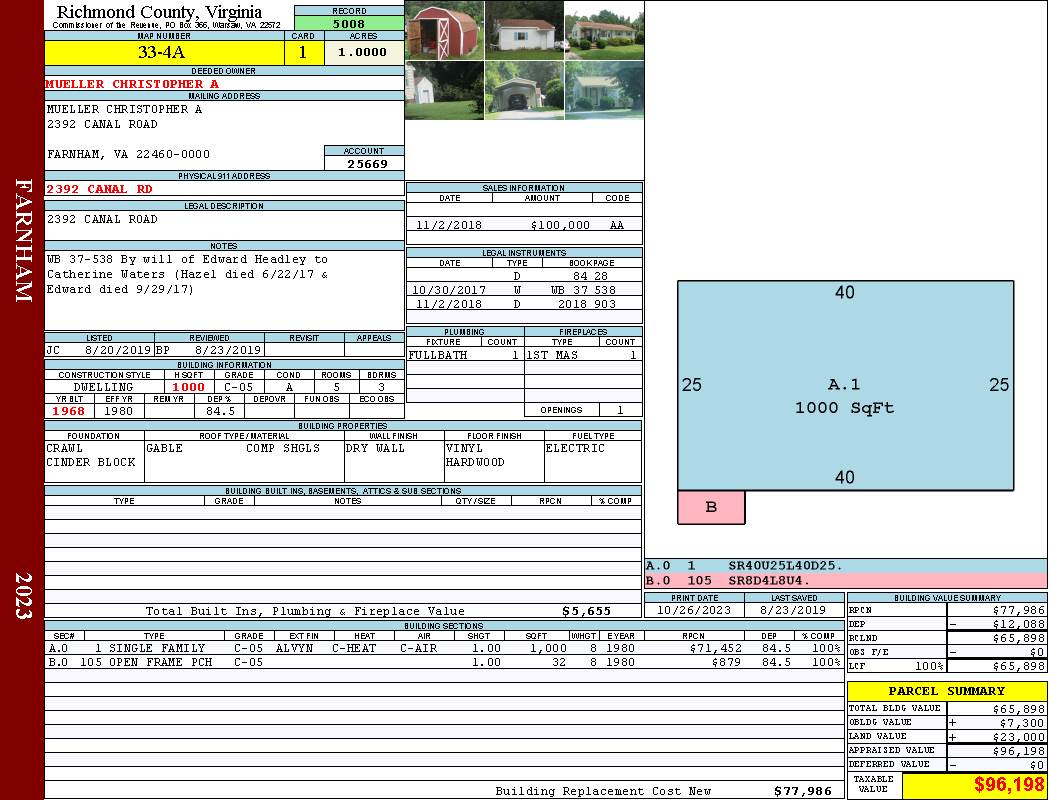Click foundation value CINDER BLOCK
Screen dimensions: 1050x800
[90, 462]
